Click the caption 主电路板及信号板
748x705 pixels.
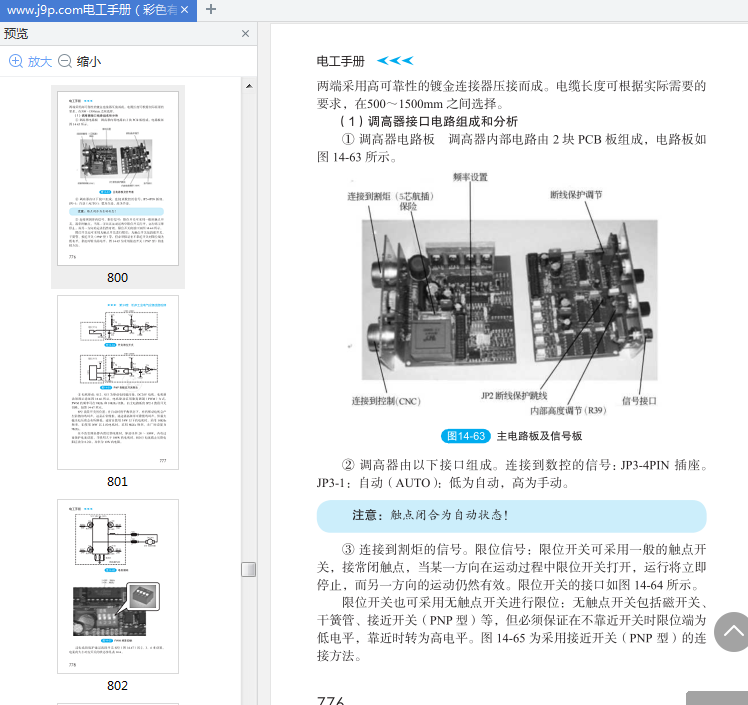pyautogui.click(x=539, y=436)
